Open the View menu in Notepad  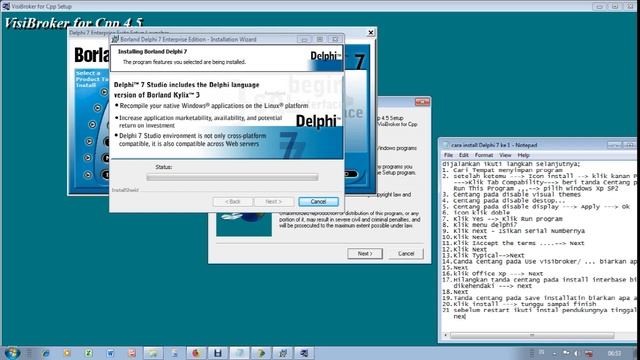click(x=505, y=155)
